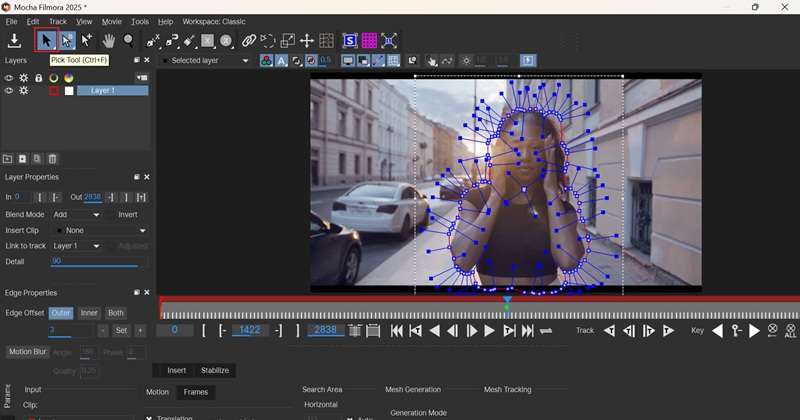This screenshot has width=800, height=420.
Task: Click the move crosshair tool
Action: coord(307,40)
